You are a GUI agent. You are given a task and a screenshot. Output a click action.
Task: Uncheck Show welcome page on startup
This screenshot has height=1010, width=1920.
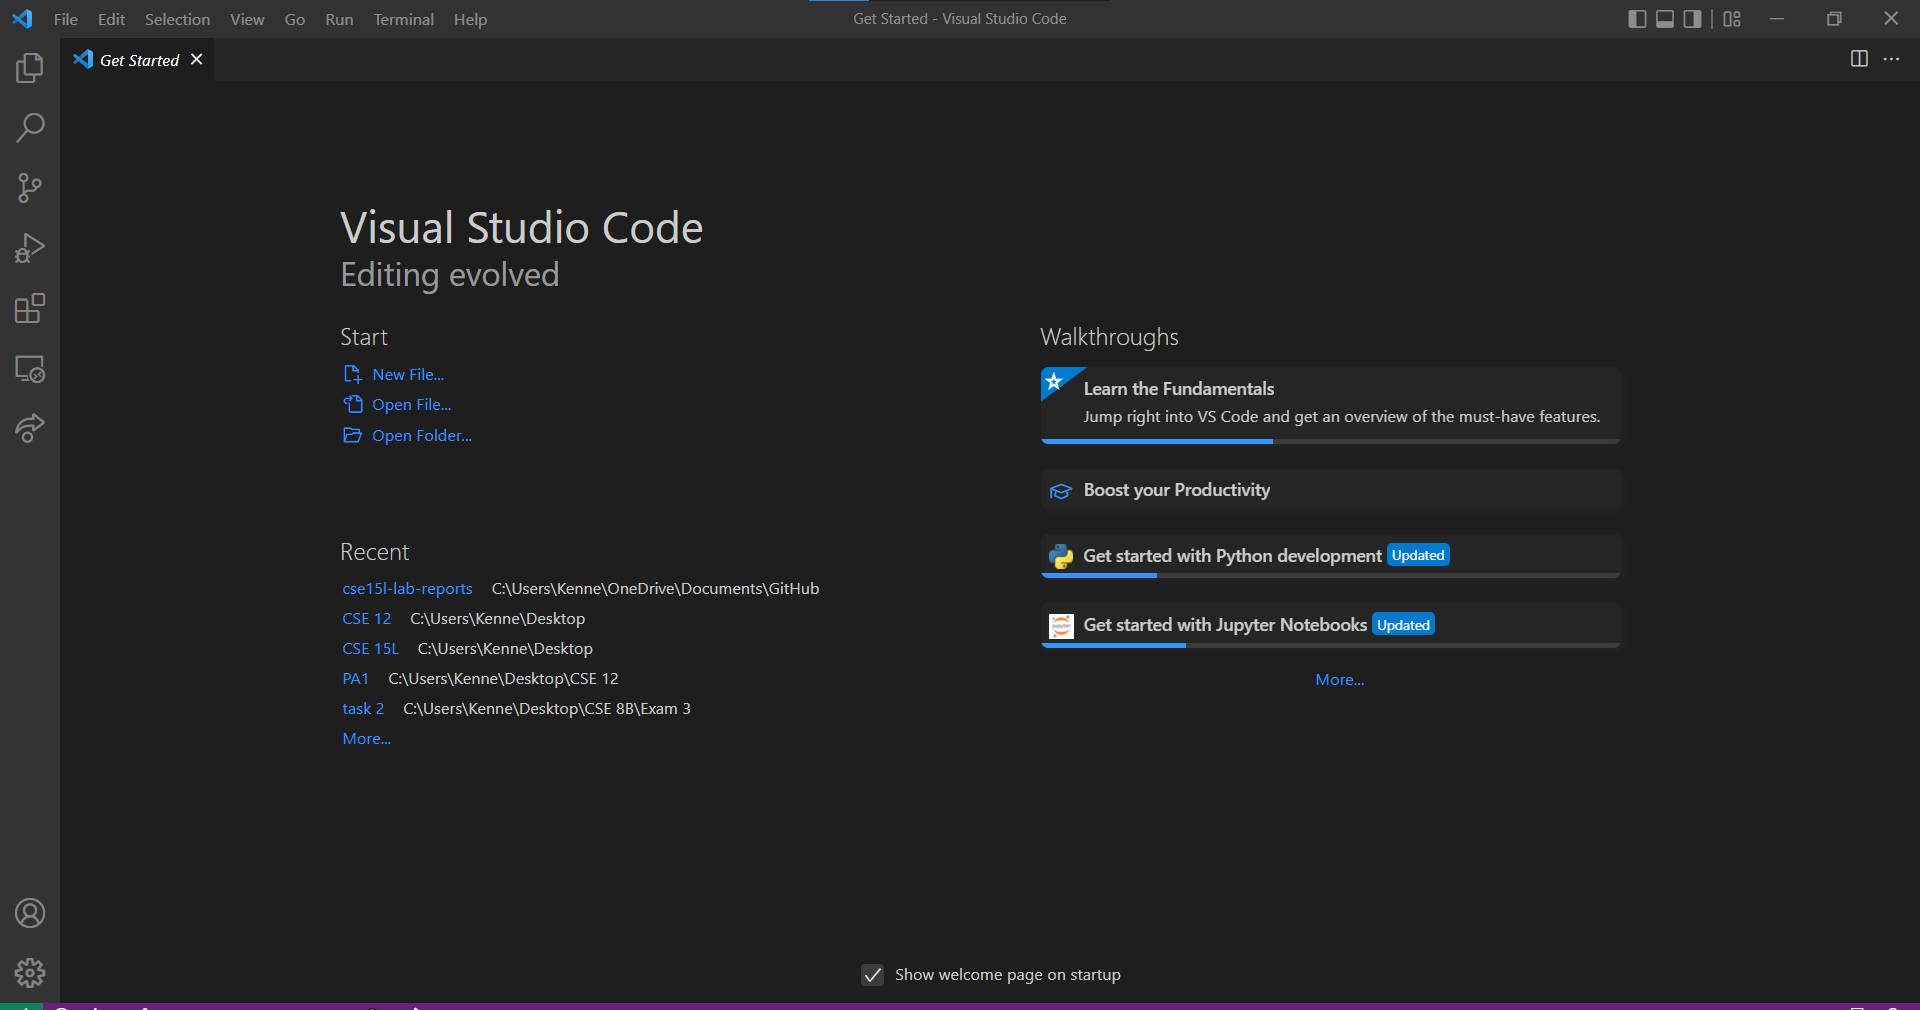873,975
